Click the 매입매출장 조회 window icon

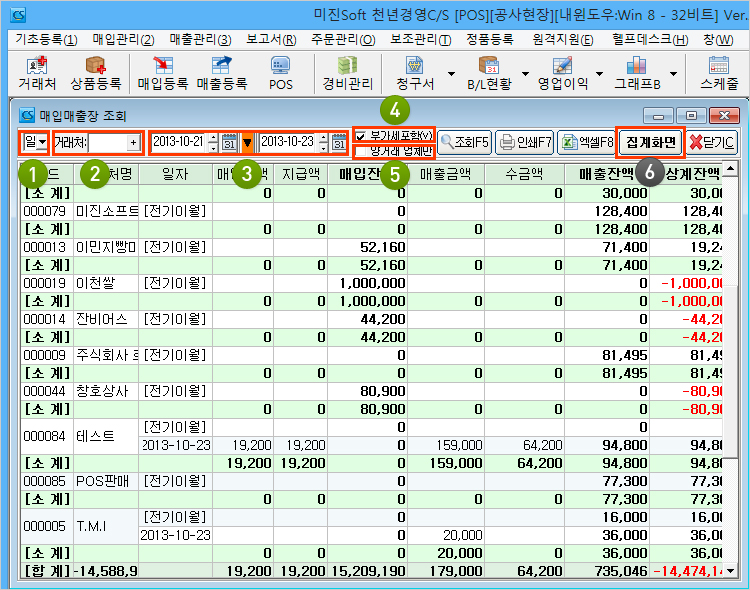pos(27,115)
